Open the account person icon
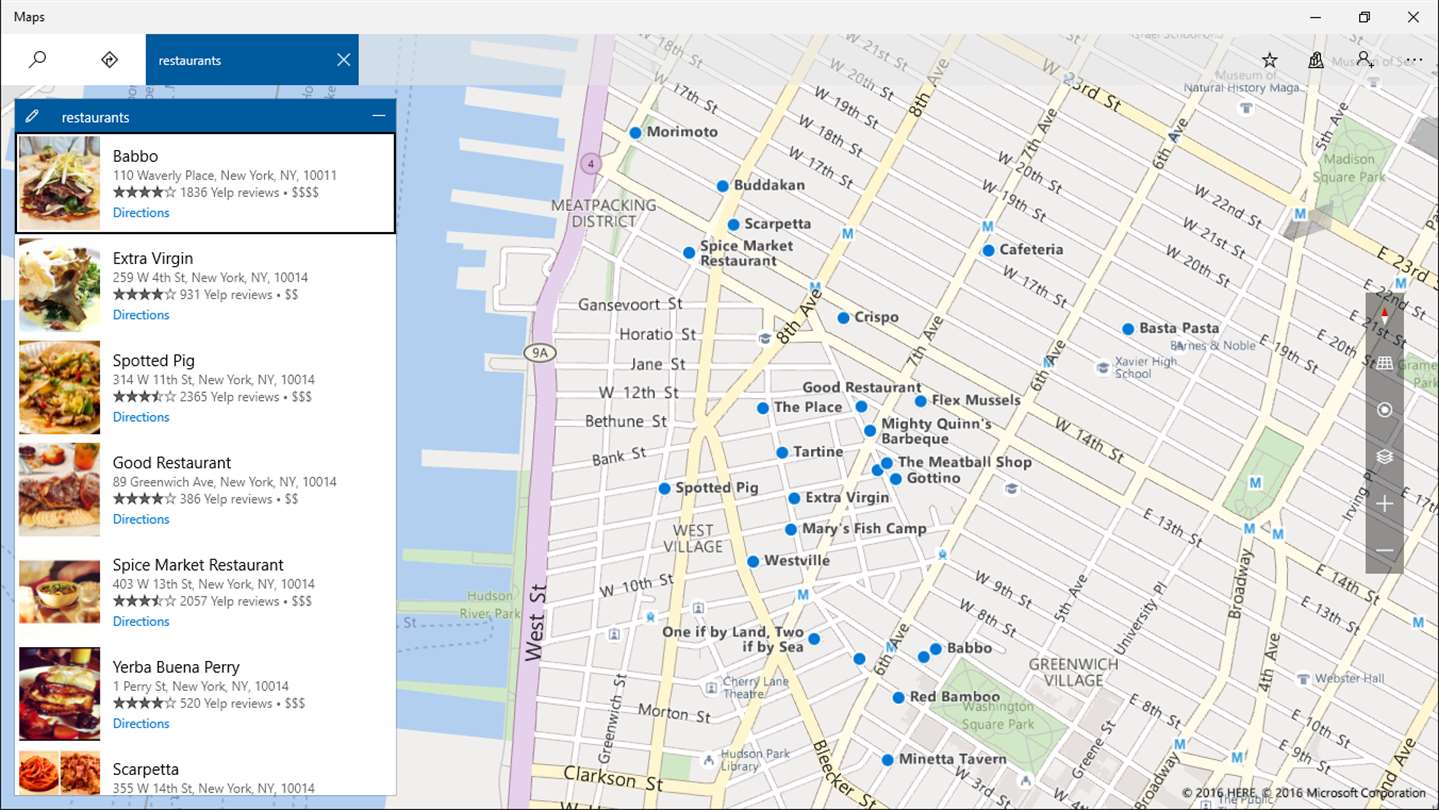This screenshot has height=810, width=1439. coord(1364,60)
